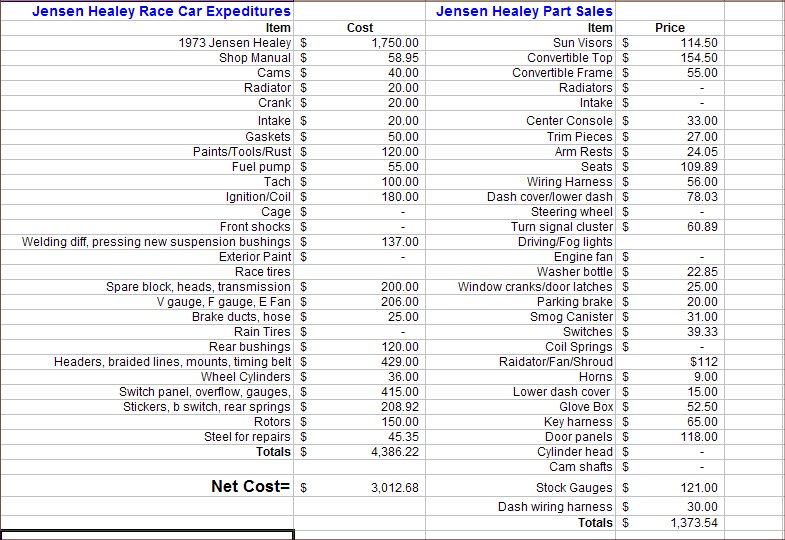Viewport: 785px width, 540px height.
Task: Select the 429.00 cost cell
Action: (359, 362)
